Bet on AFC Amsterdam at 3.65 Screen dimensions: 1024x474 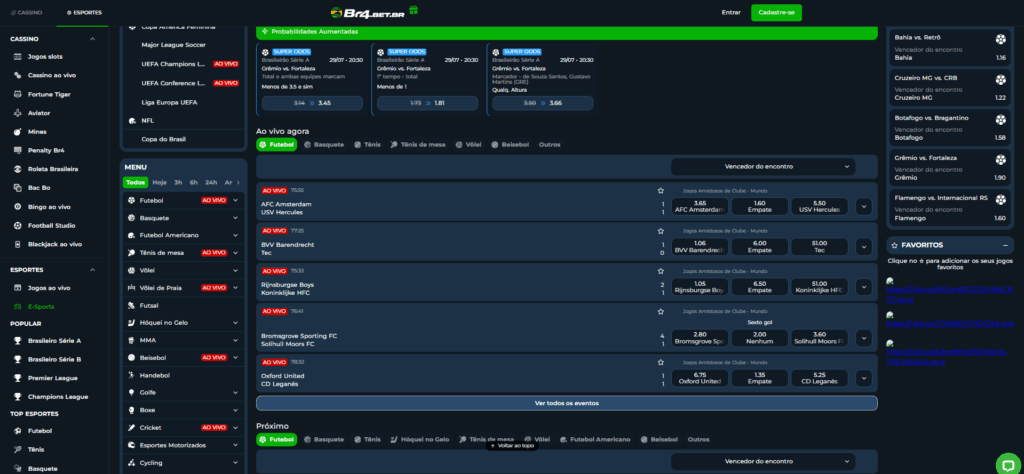[x=699, y=206]
